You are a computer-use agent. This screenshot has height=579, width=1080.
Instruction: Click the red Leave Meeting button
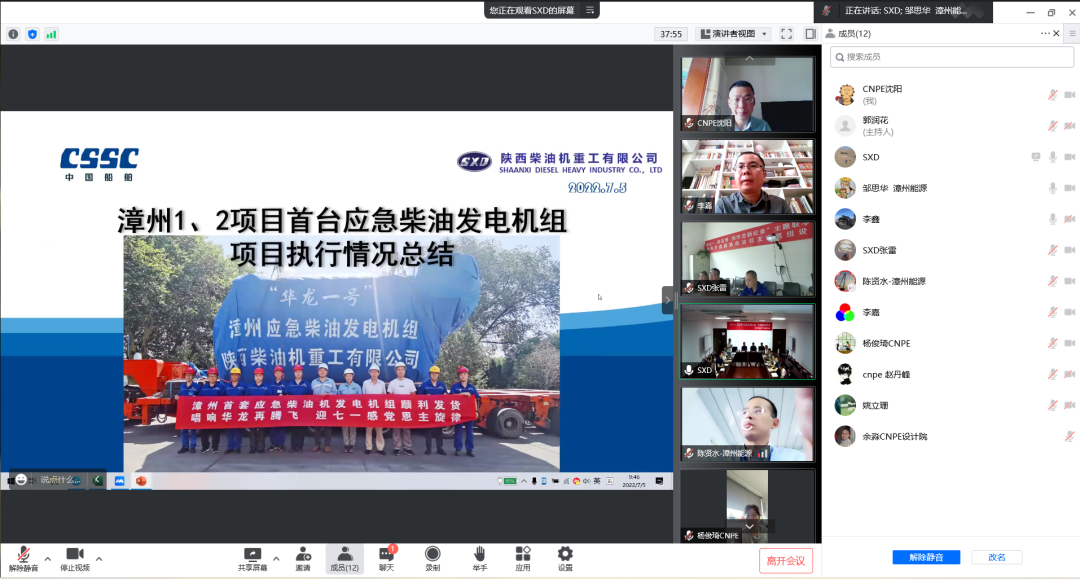click(x=786, y=560)
